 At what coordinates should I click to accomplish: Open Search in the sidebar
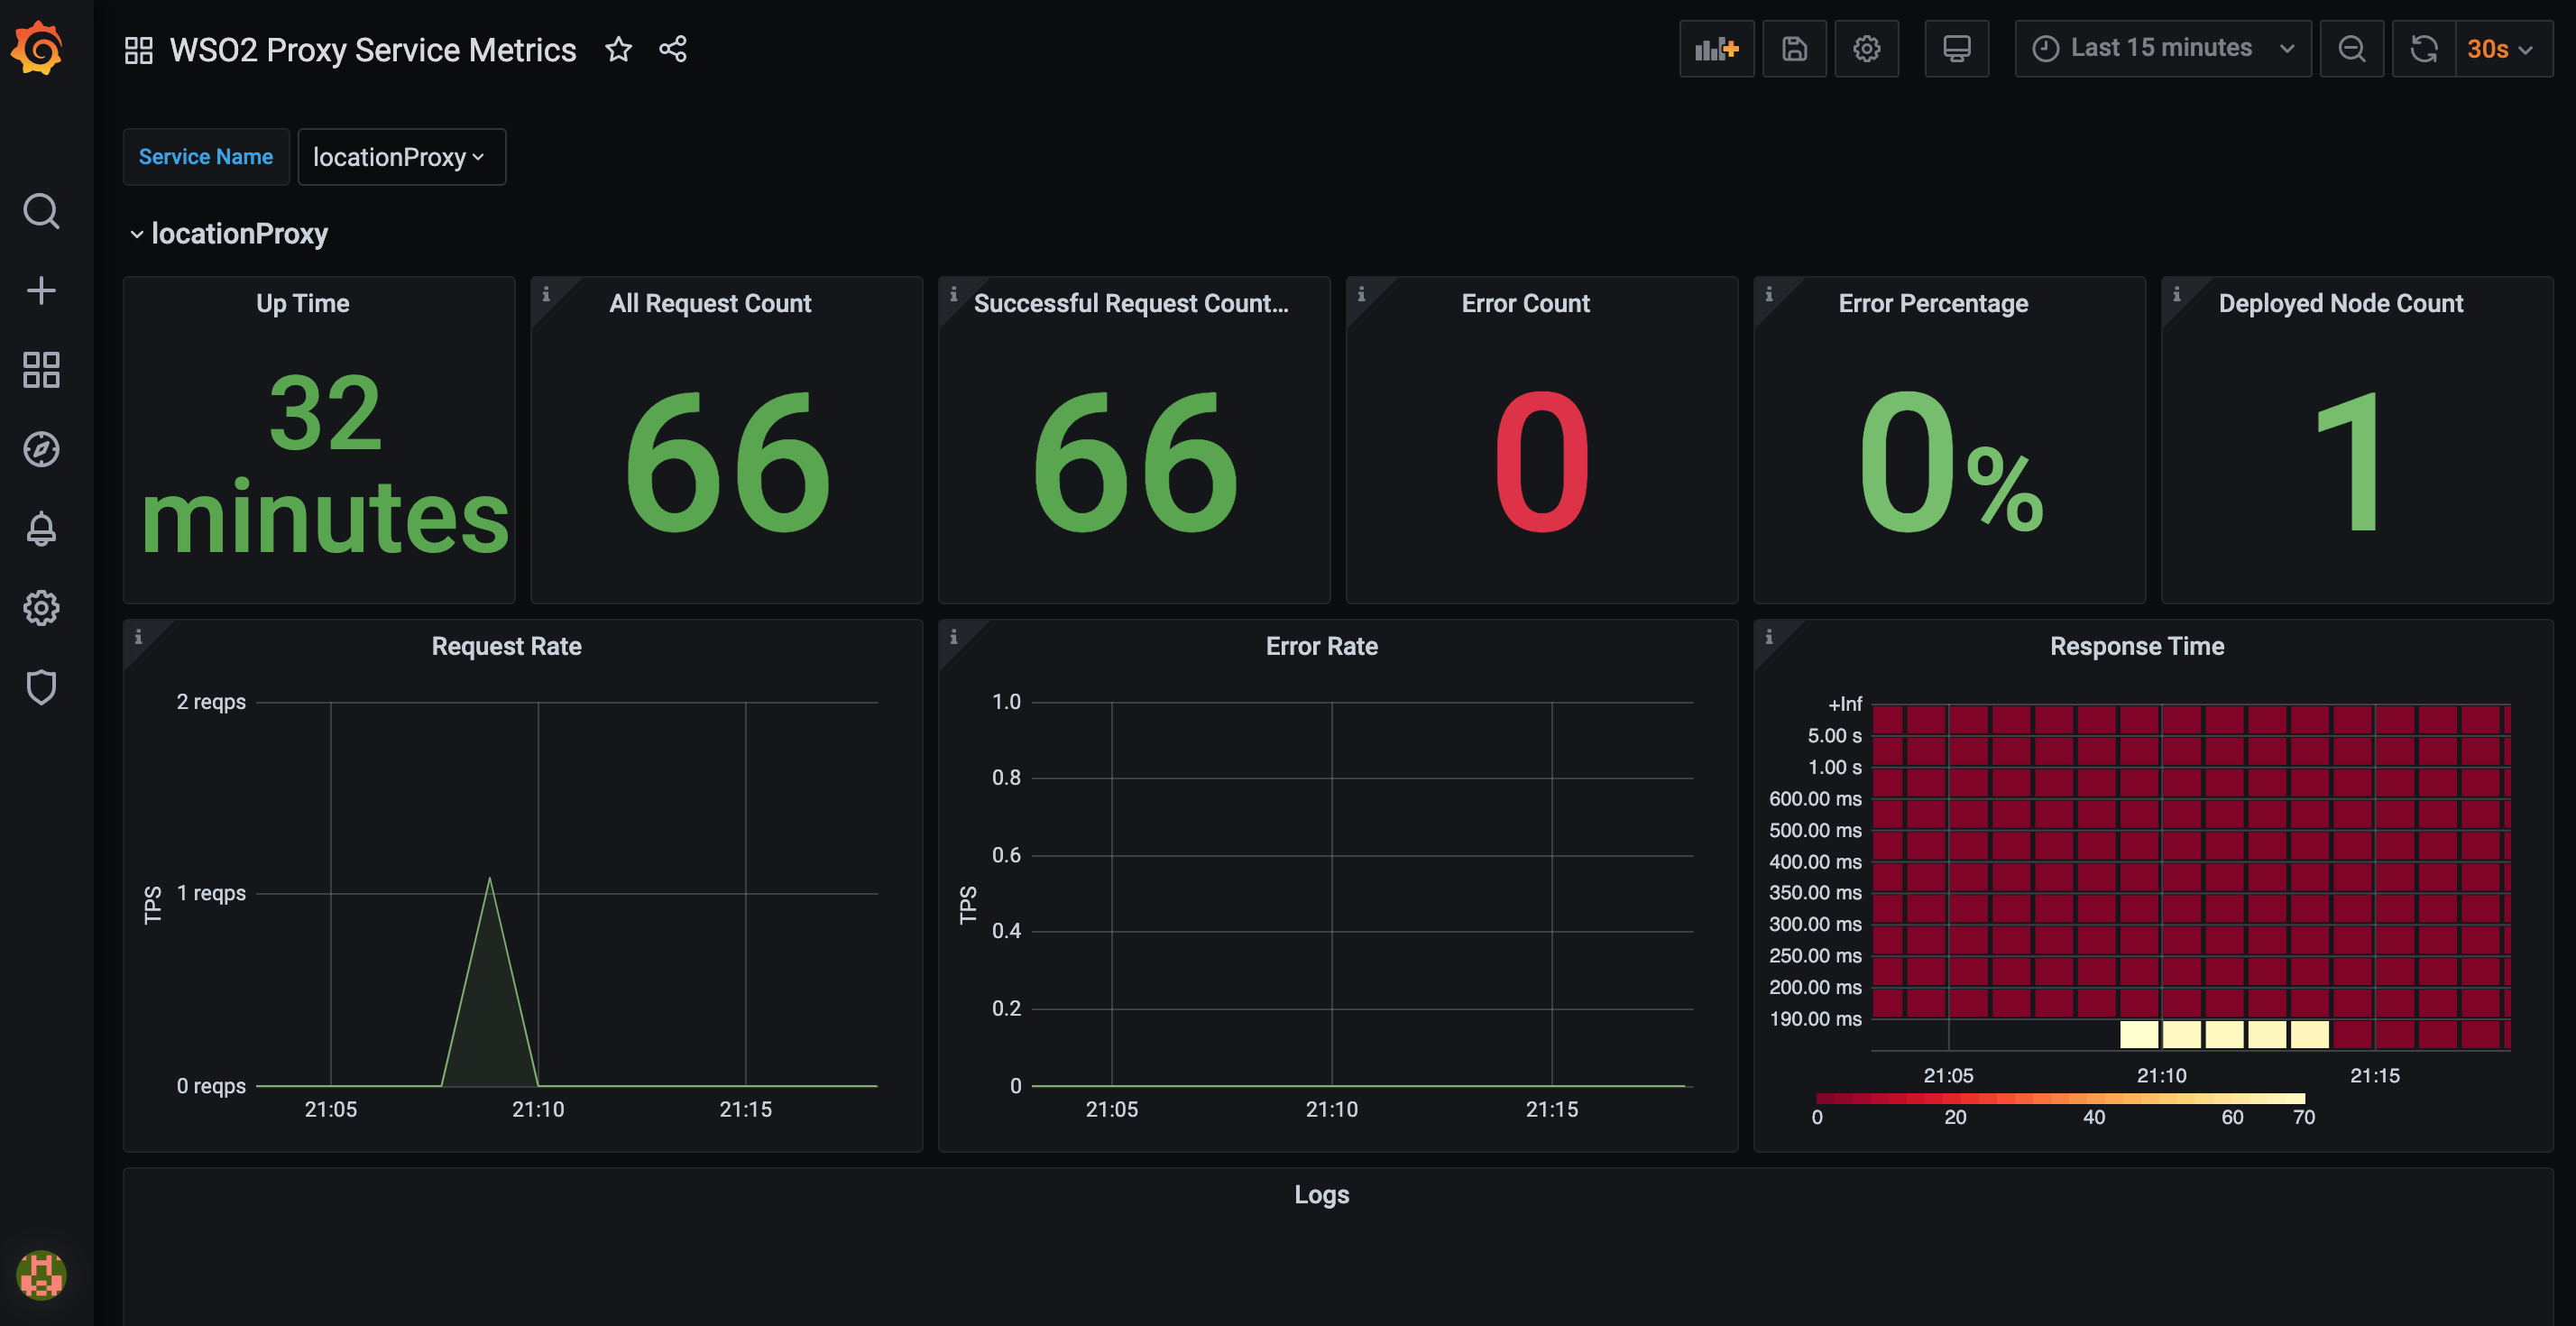41,211
